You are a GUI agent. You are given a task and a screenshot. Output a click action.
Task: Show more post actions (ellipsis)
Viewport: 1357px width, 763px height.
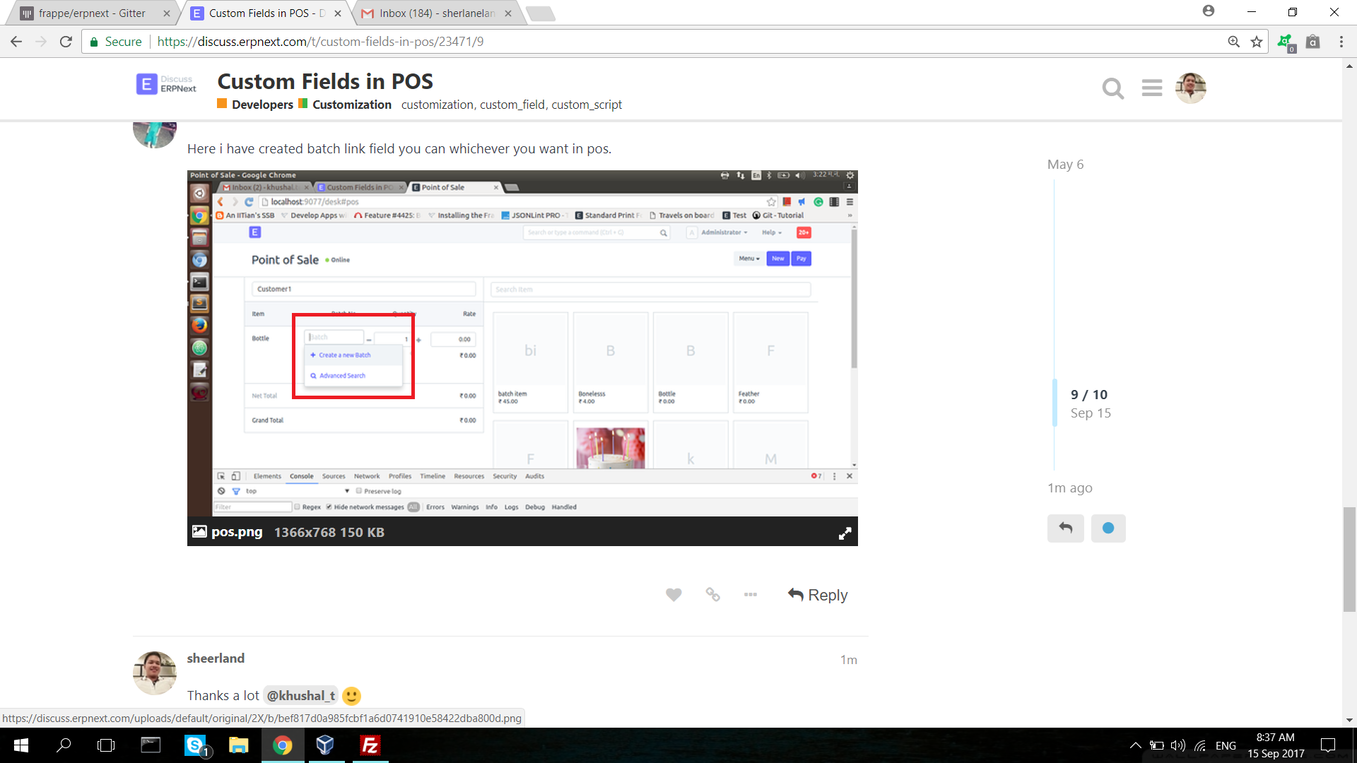(x=750, y=594)
